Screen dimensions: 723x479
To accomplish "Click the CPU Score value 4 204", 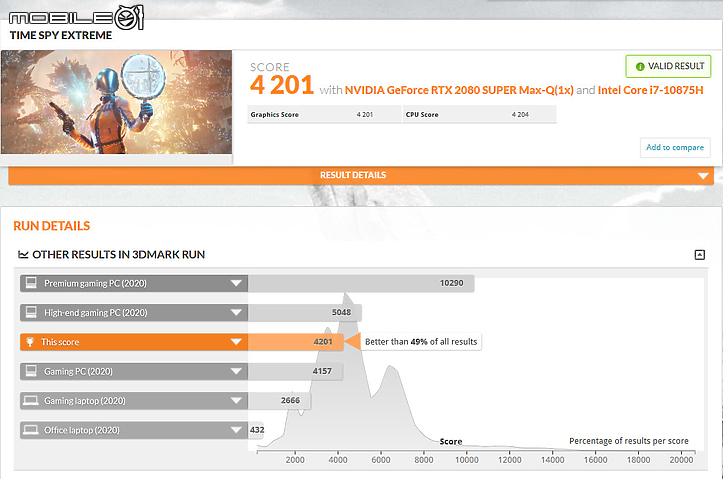I will coord(520,114).
